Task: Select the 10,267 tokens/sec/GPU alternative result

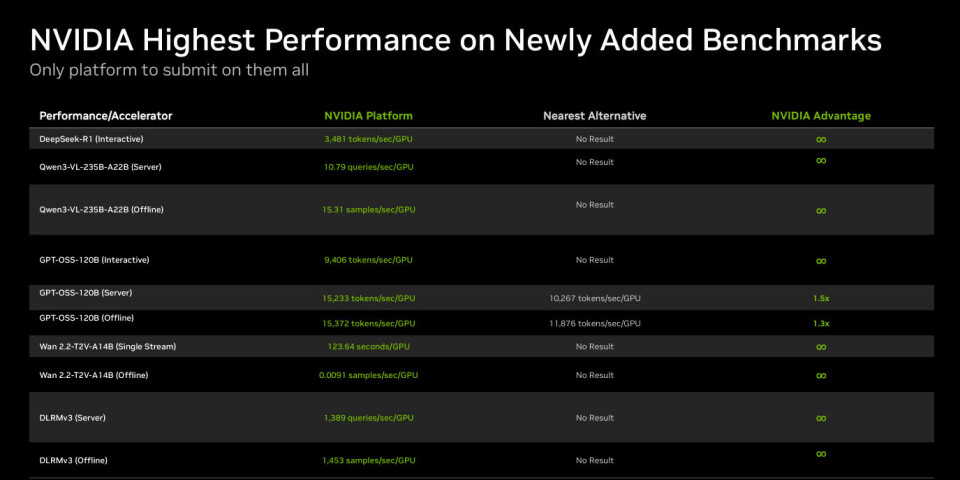Action: click(595, 298)
